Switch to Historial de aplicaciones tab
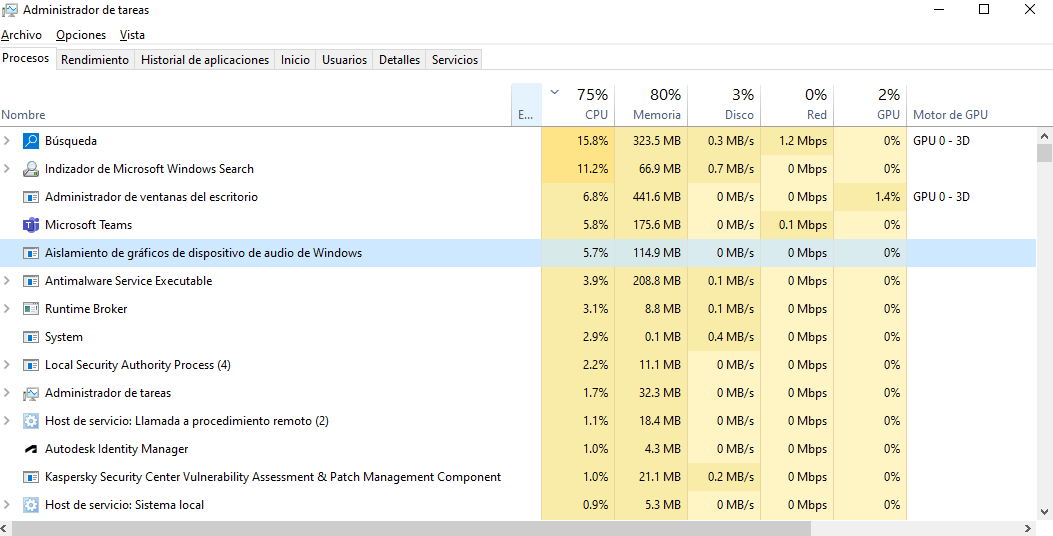Image resolution: width=1053 pixels, height=536 pixels. click(x=205, y=60)
